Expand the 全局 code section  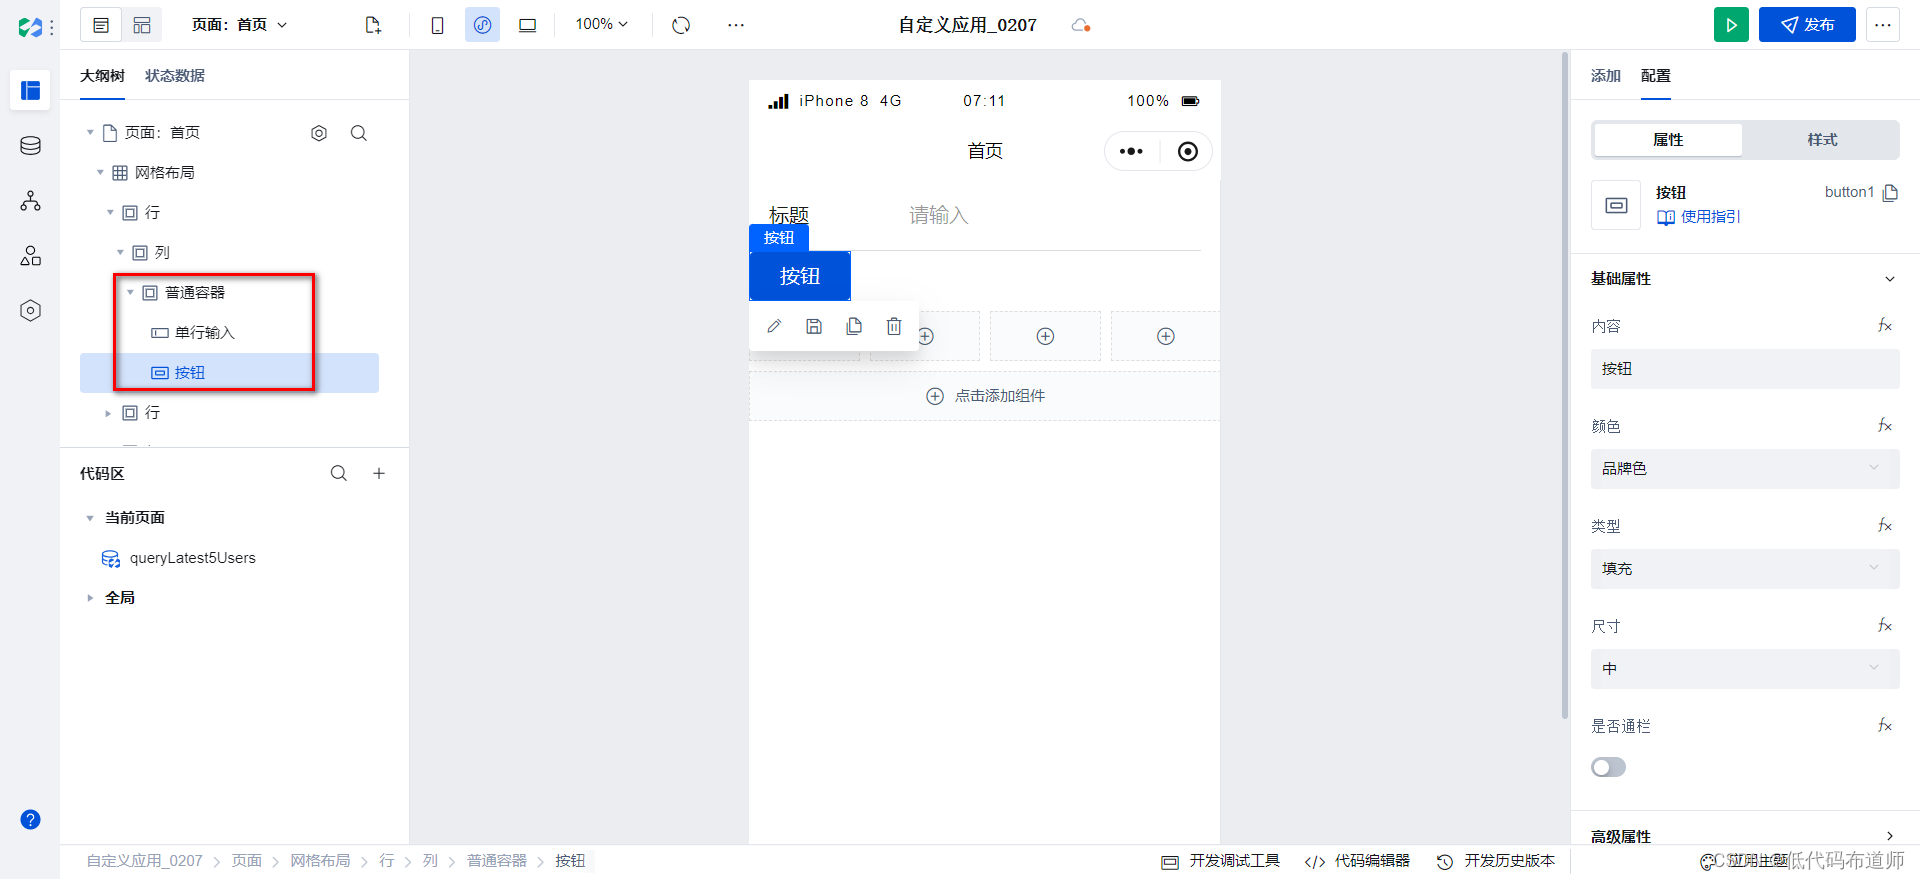click(x=90, y=598)
